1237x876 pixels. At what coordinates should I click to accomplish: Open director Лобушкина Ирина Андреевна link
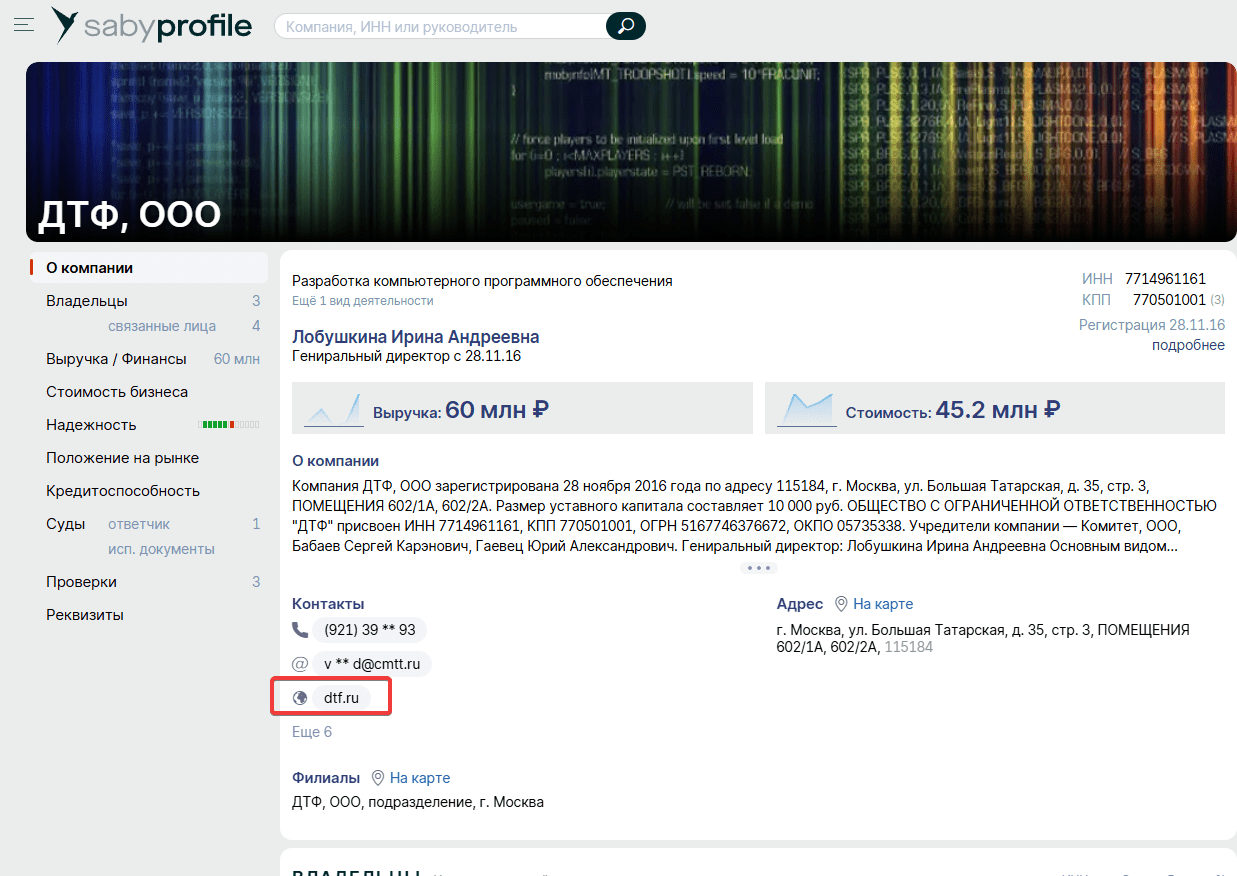coord(415,337)
